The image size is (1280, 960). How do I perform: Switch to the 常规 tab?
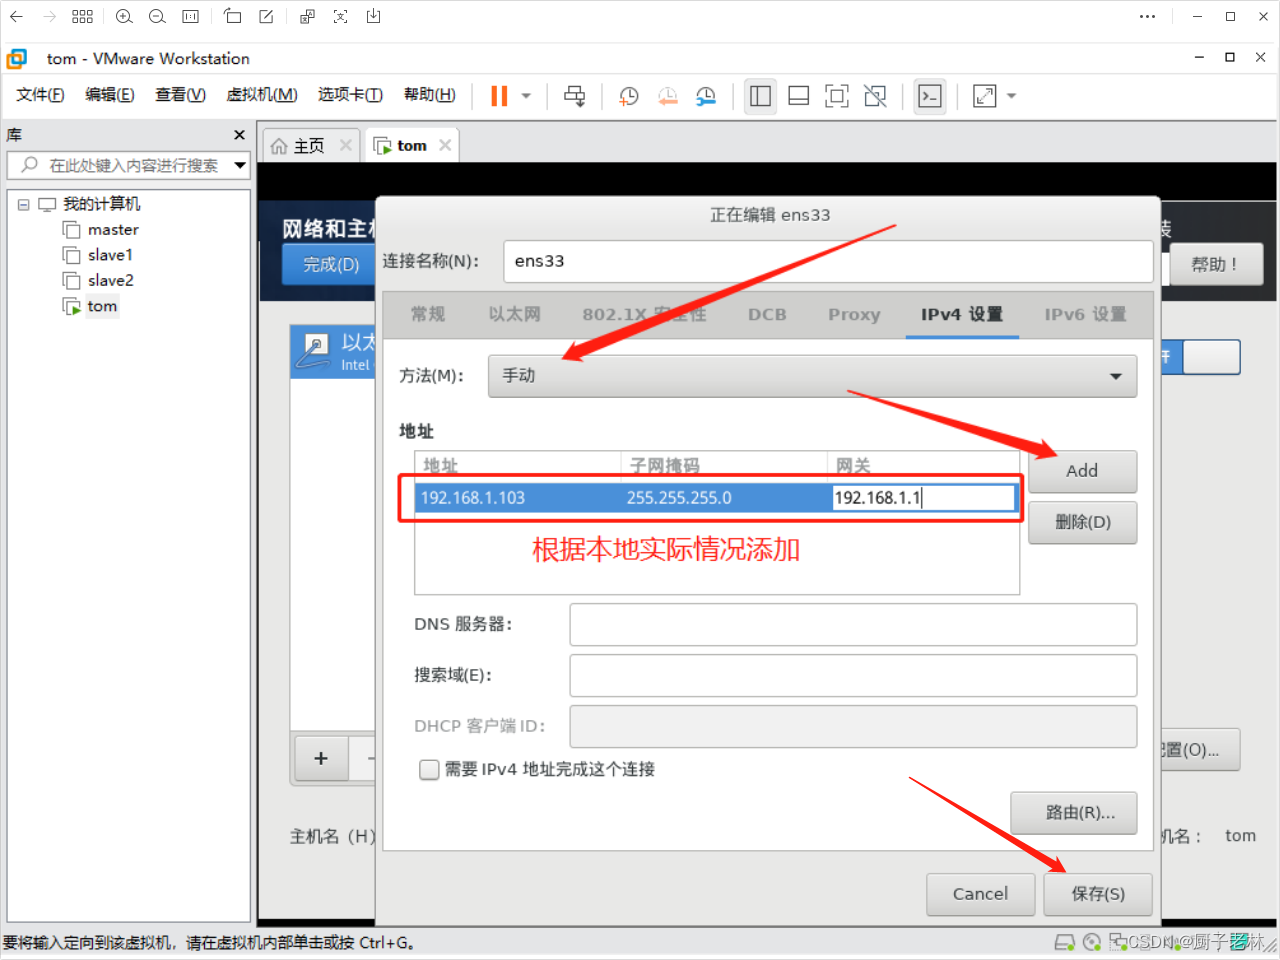[x=428, y=314]
